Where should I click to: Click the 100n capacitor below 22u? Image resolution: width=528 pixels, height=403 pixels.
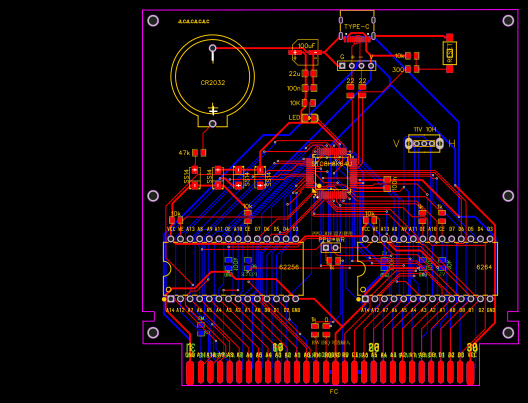[x=309, y=88]
